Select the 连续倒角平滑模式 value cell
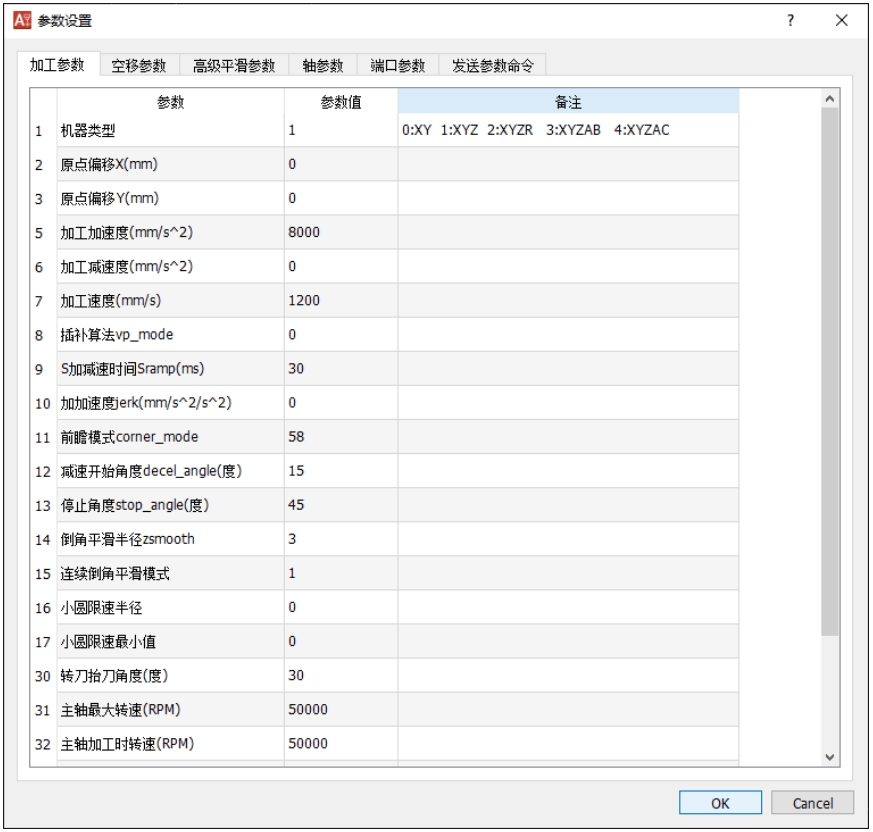Image resolution: width=873 pixels, height=832 pixels. tap(341, 573)
